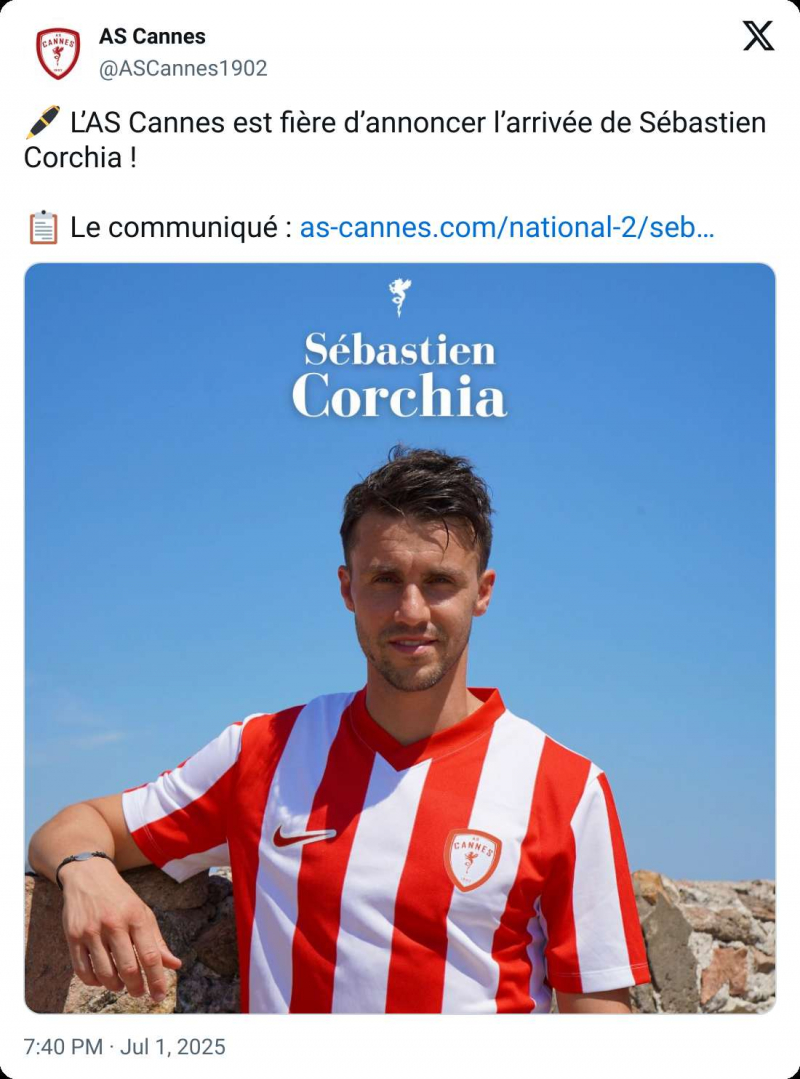This screenshot has height=1079, width=800.
Task: Click the X logo in the corner
Action: click(x=758, y=36)
